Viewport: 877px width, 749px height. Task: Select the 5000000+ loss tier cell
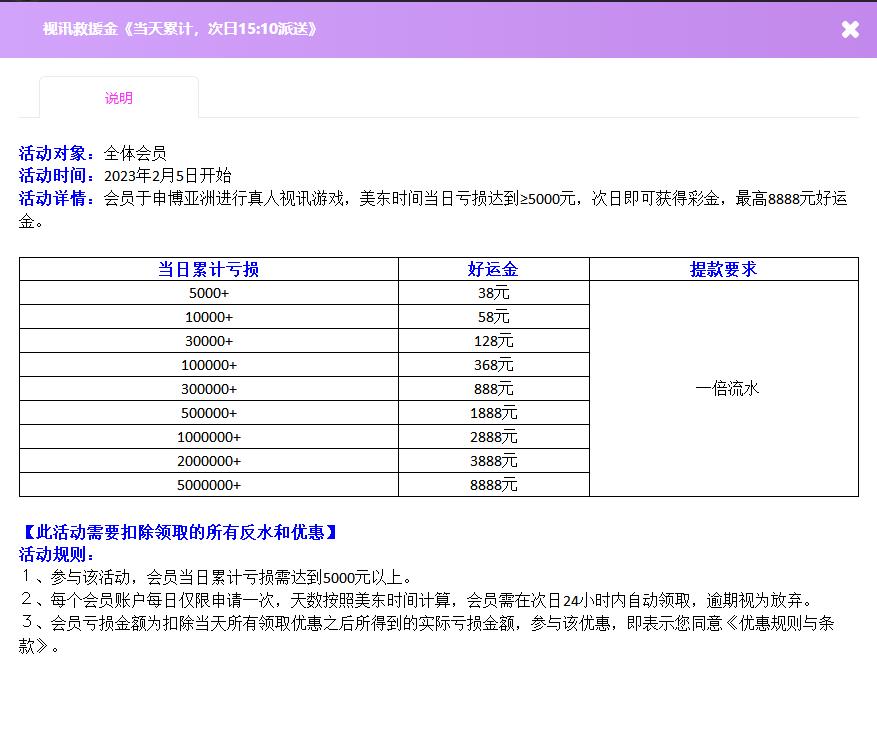click(x=208, y=485)
